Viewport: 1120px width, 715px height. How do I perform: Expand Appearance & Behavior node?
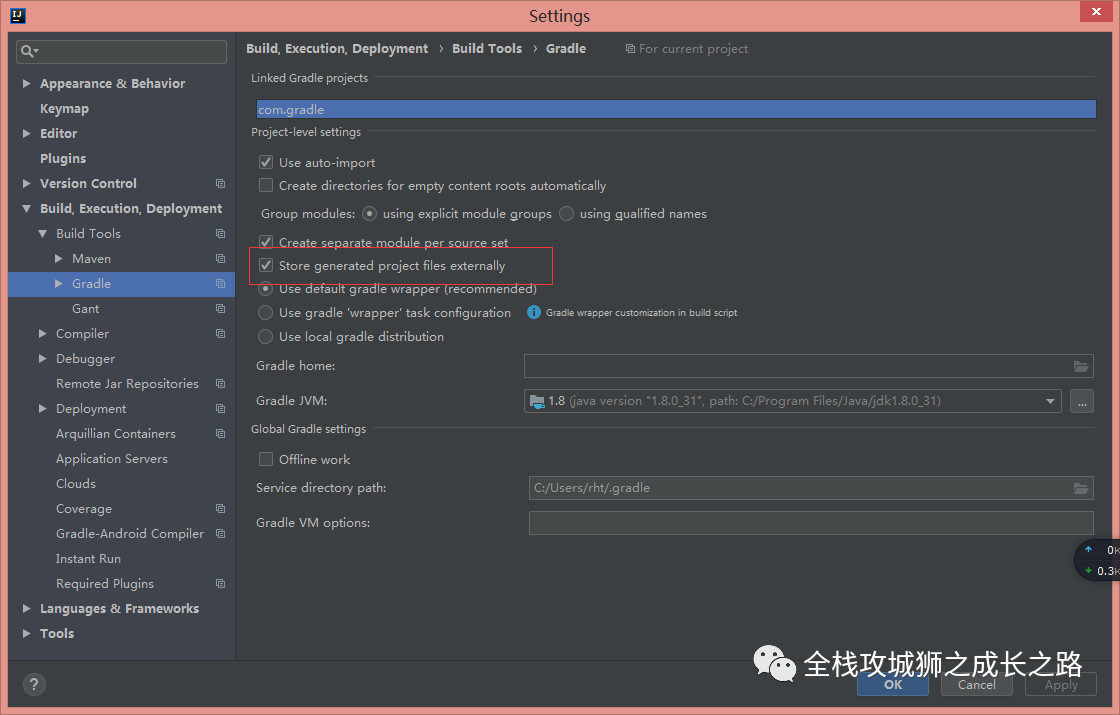tap(26, 84)
